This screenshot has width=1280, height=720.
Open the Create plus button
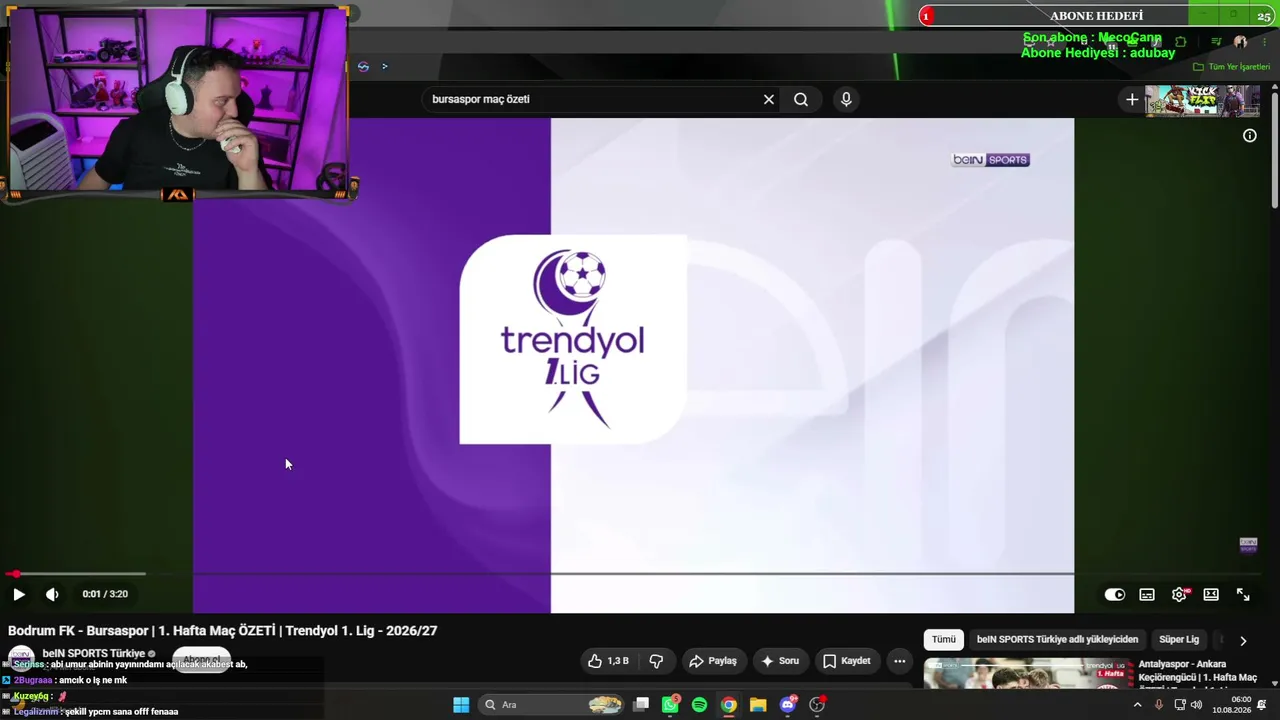click(x=1132, y=99)
